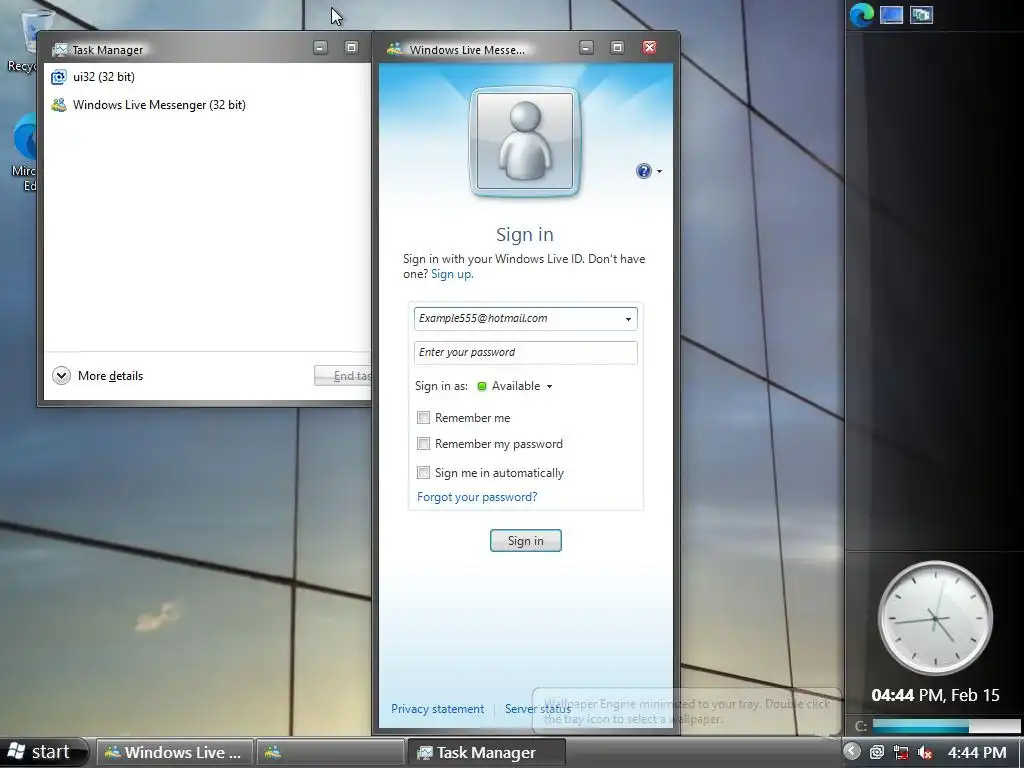Select the ui32 (32 bit) row

[208, 77]
